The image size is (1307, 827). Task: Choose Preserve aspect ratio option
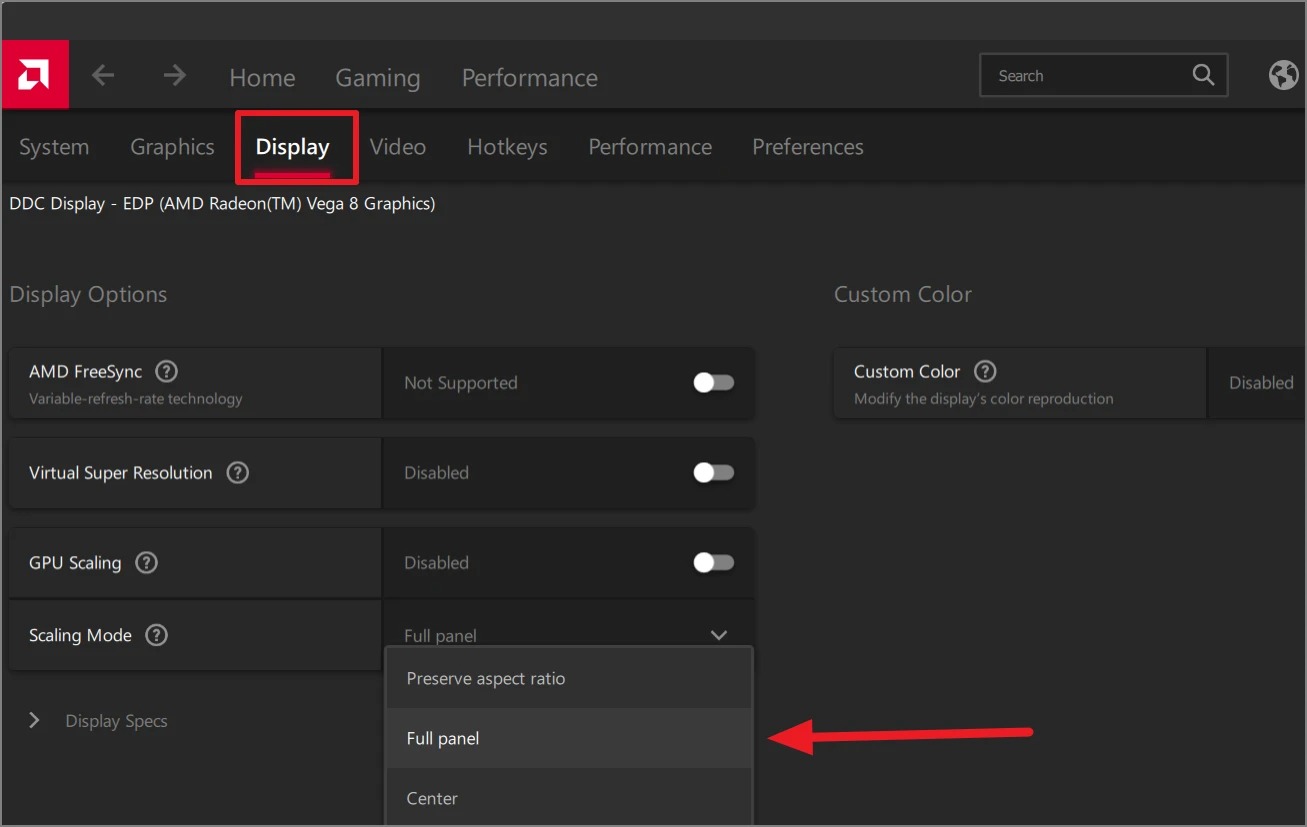point(568,678)
